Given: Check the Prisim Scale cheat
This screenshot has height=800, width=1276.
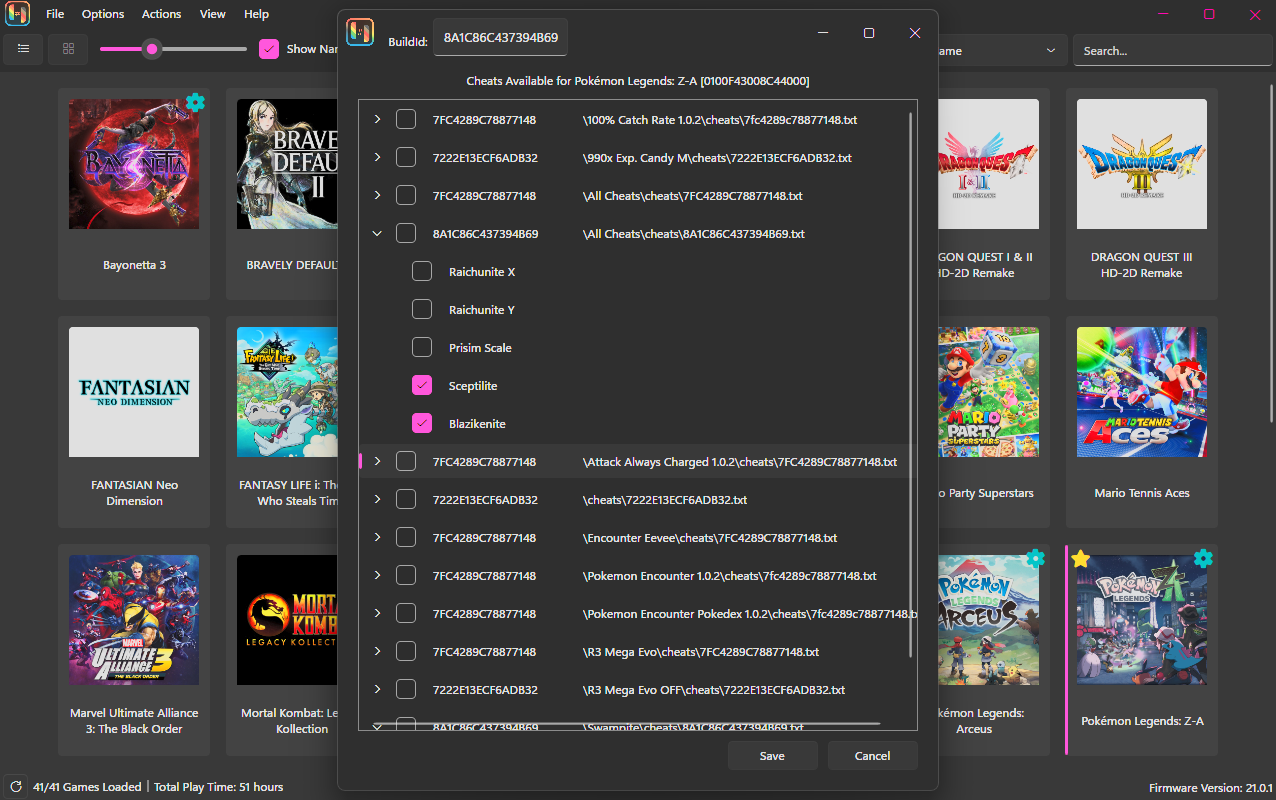Looking at the screenshot, I should tap(422, 348).
